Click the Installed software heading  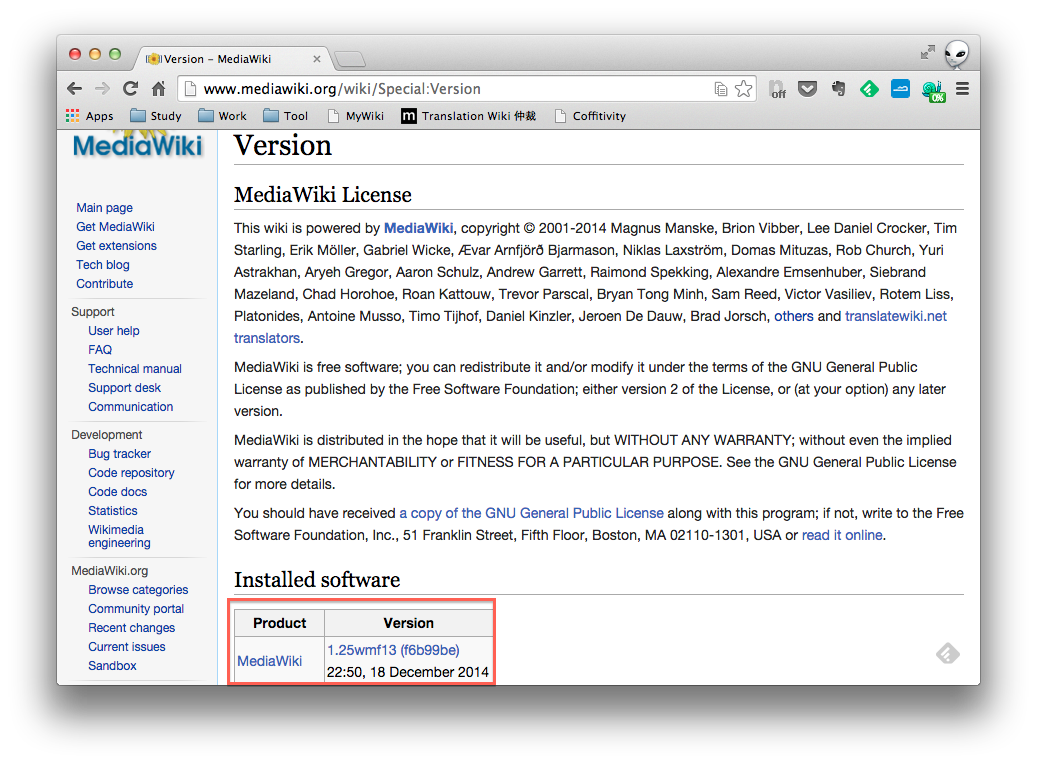point(317,579)
